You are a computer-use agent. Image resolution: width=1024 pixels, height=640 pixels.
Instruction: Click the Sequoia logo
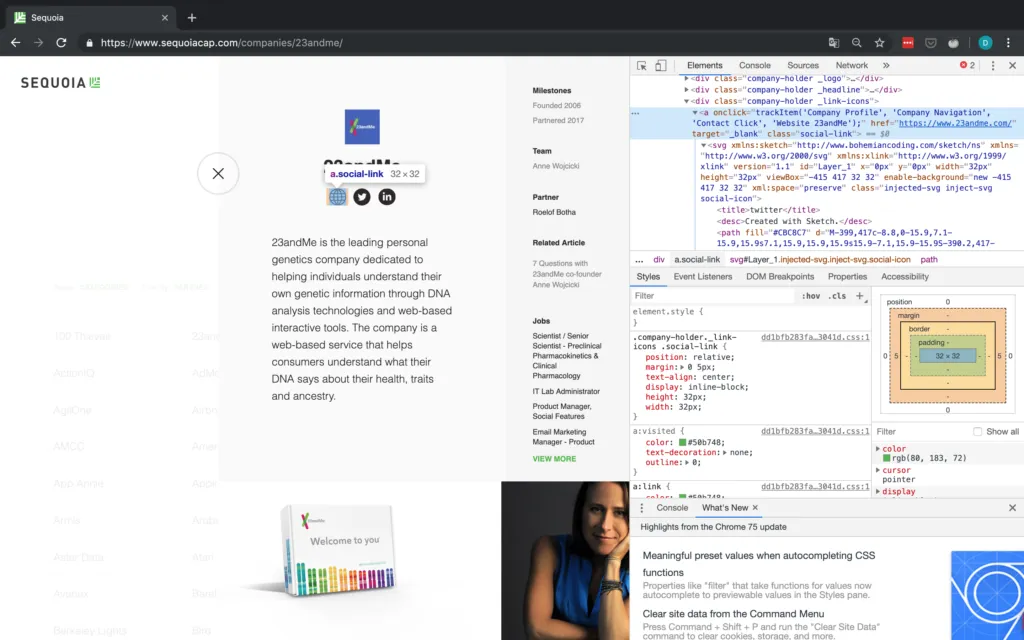point(60,82)
